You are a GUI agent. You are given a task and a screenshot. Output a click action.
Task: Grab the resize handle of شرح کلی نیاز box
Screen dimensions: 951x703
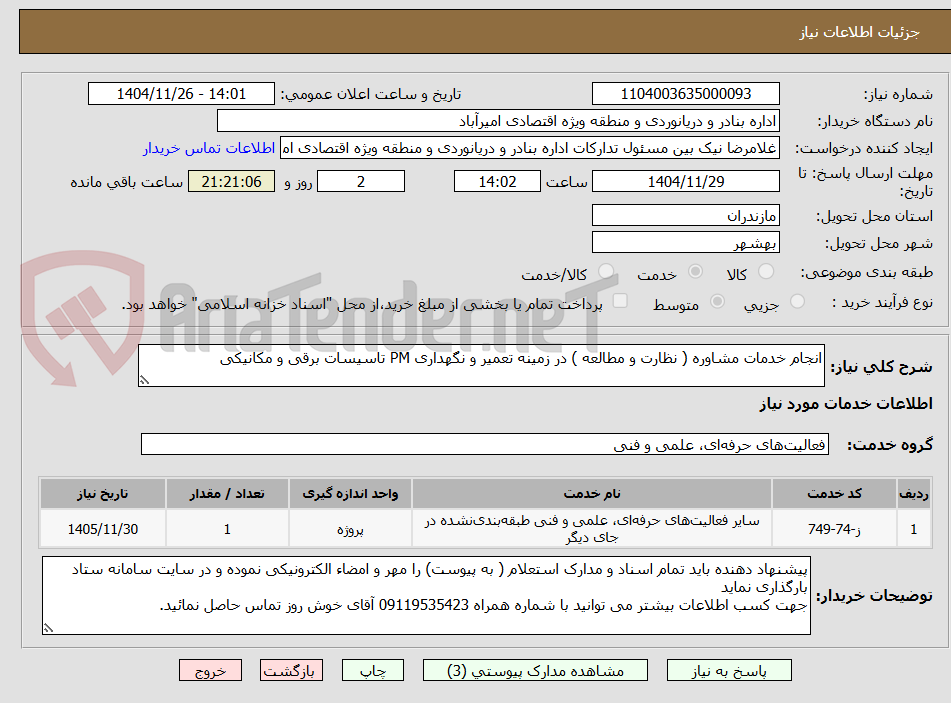[x=144, y=380]
